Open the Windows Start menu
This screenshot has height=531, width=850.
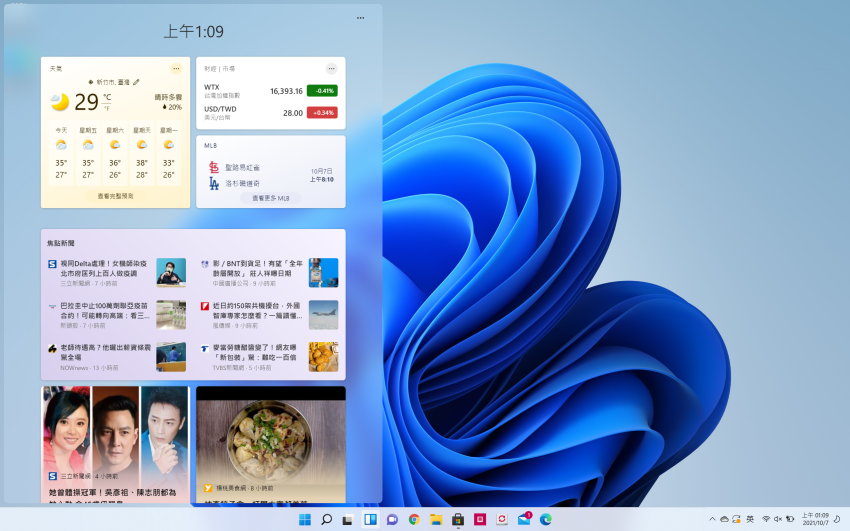305,520
